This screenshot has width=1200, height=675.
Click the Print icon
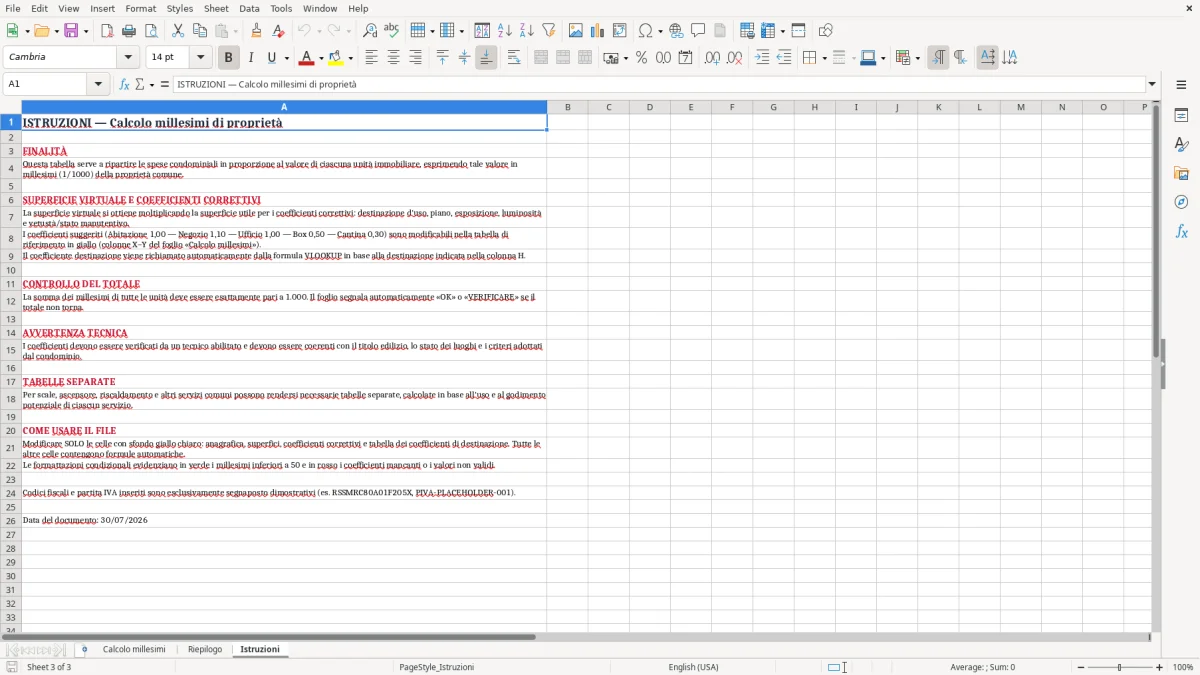[x=129, y=31]
